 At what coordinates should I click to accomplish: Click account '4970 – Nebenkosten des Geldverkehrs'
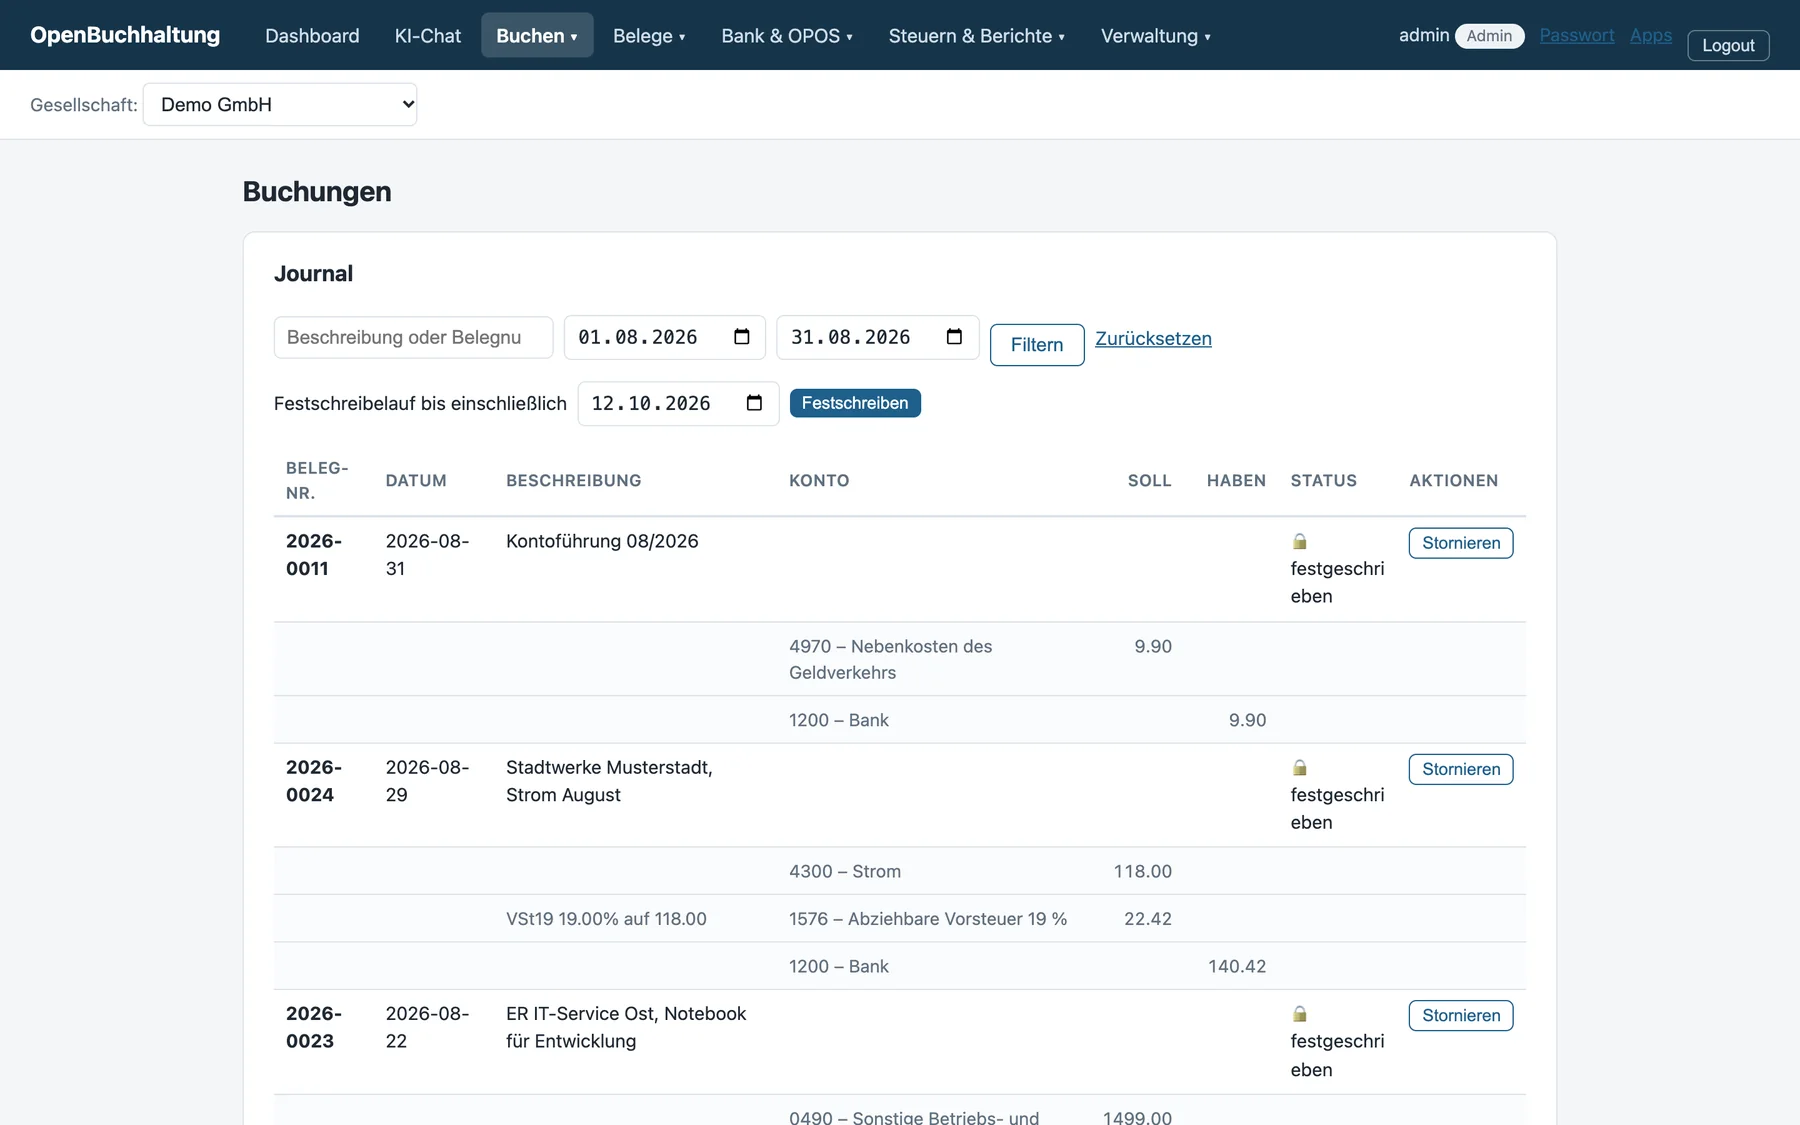890,659
